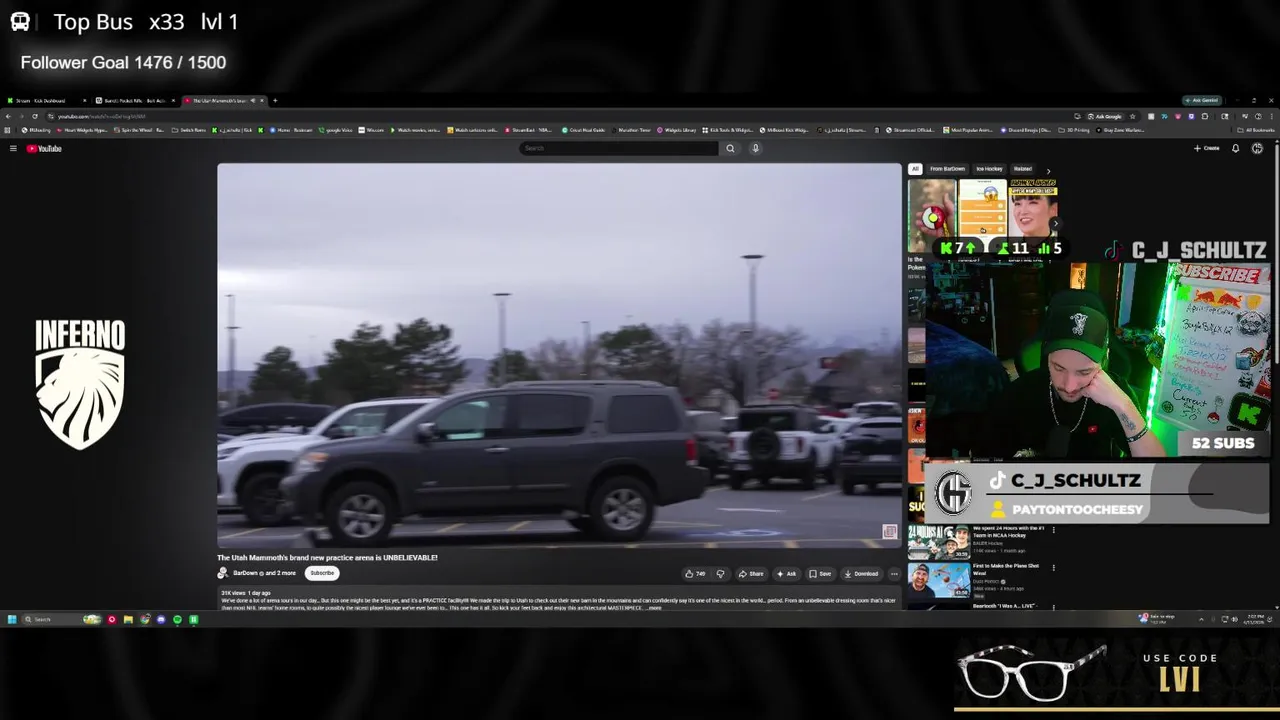Subscribe to the BarDown channel
Screen dimensions: 1280x720
322,573
